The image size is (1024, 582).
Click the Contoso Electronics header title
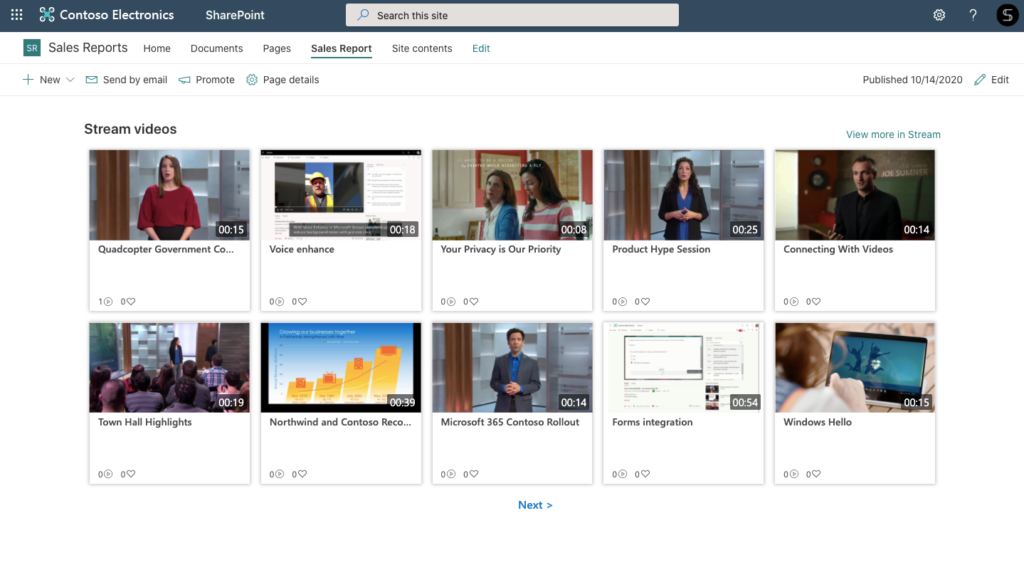click(x=117, y=15)
